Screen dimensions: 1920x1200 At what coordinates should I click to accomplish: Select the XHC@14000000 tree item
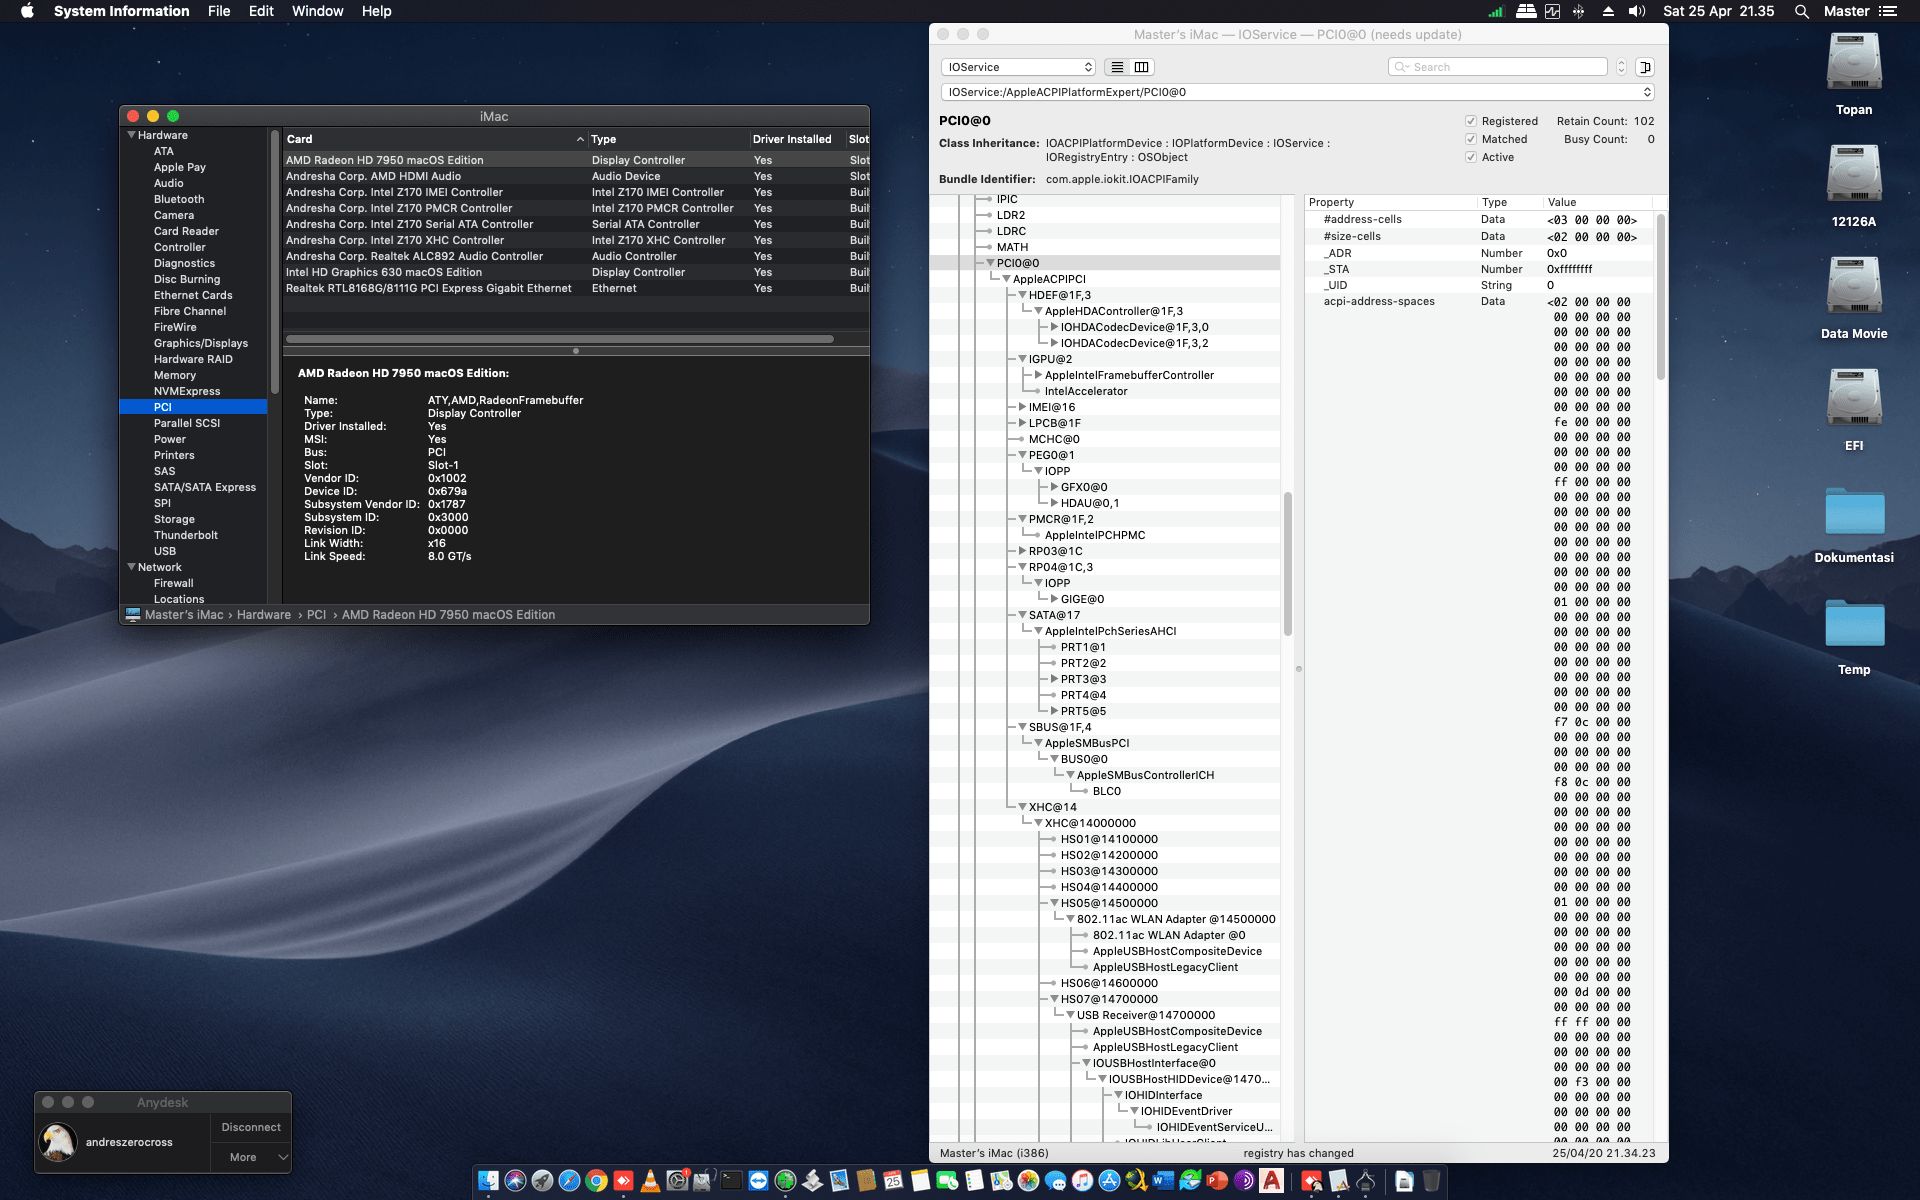click(x=1089, y=823)
